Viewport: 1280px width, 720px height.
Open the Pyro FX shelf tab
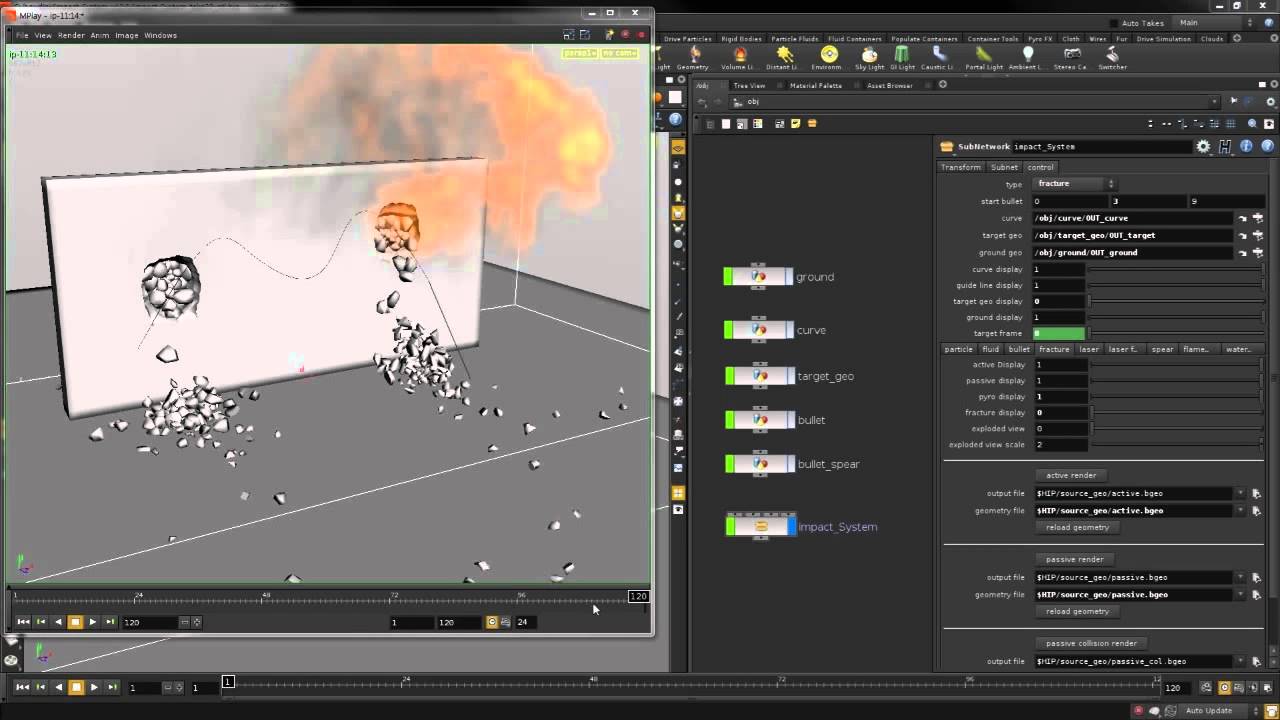tap(1039, 39)
